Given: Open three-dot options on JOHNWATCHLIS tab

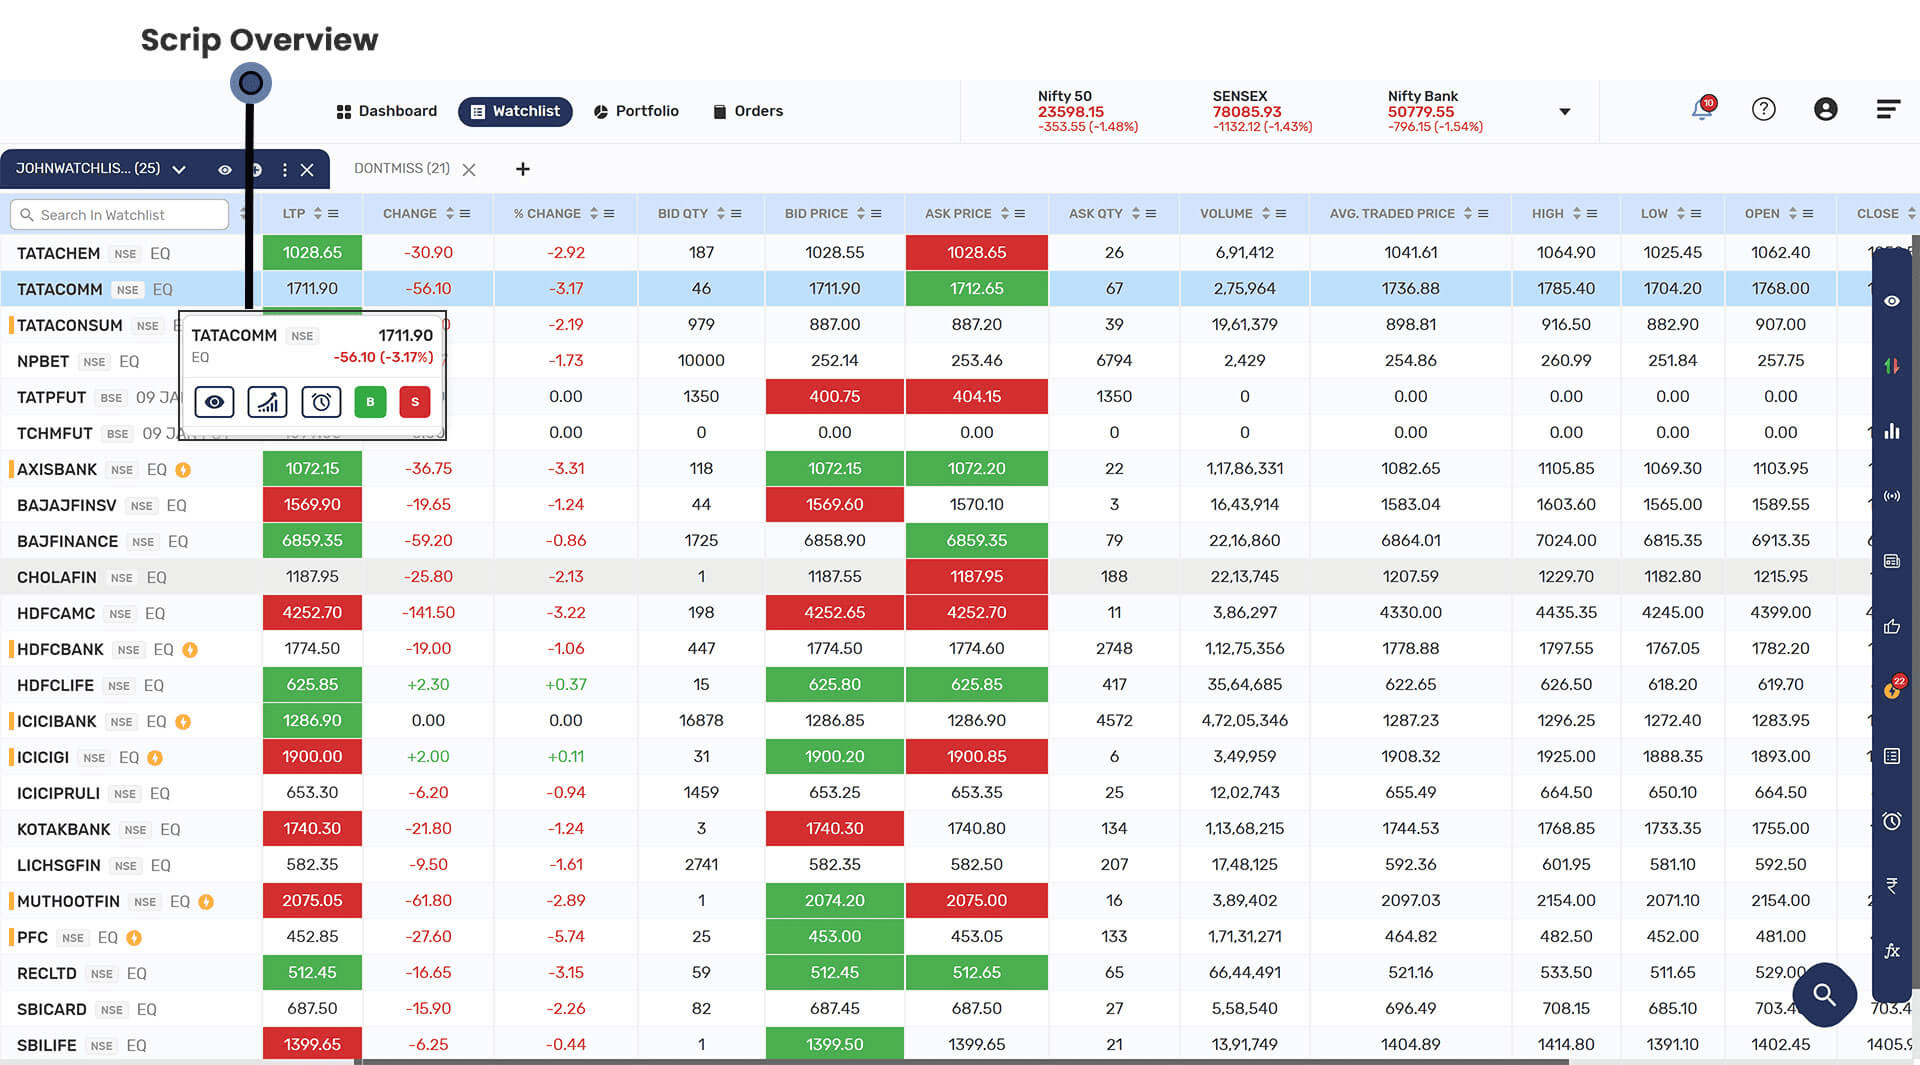Looking at the screenshot, I should coord(285,170).
